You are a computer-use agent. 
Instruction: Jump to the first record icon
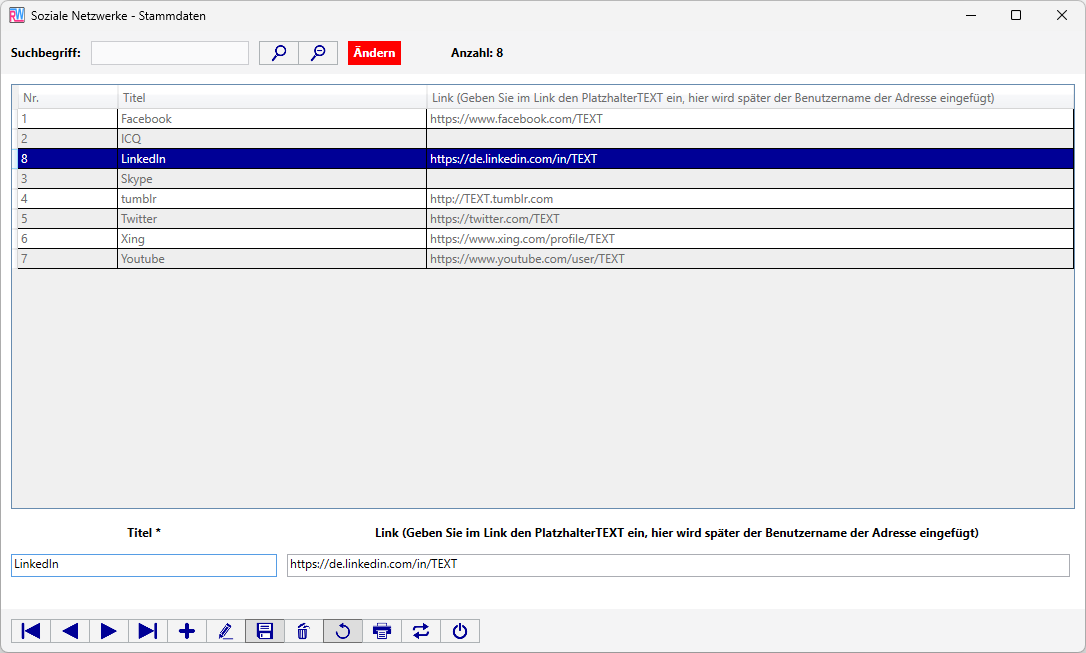point(31,631)
